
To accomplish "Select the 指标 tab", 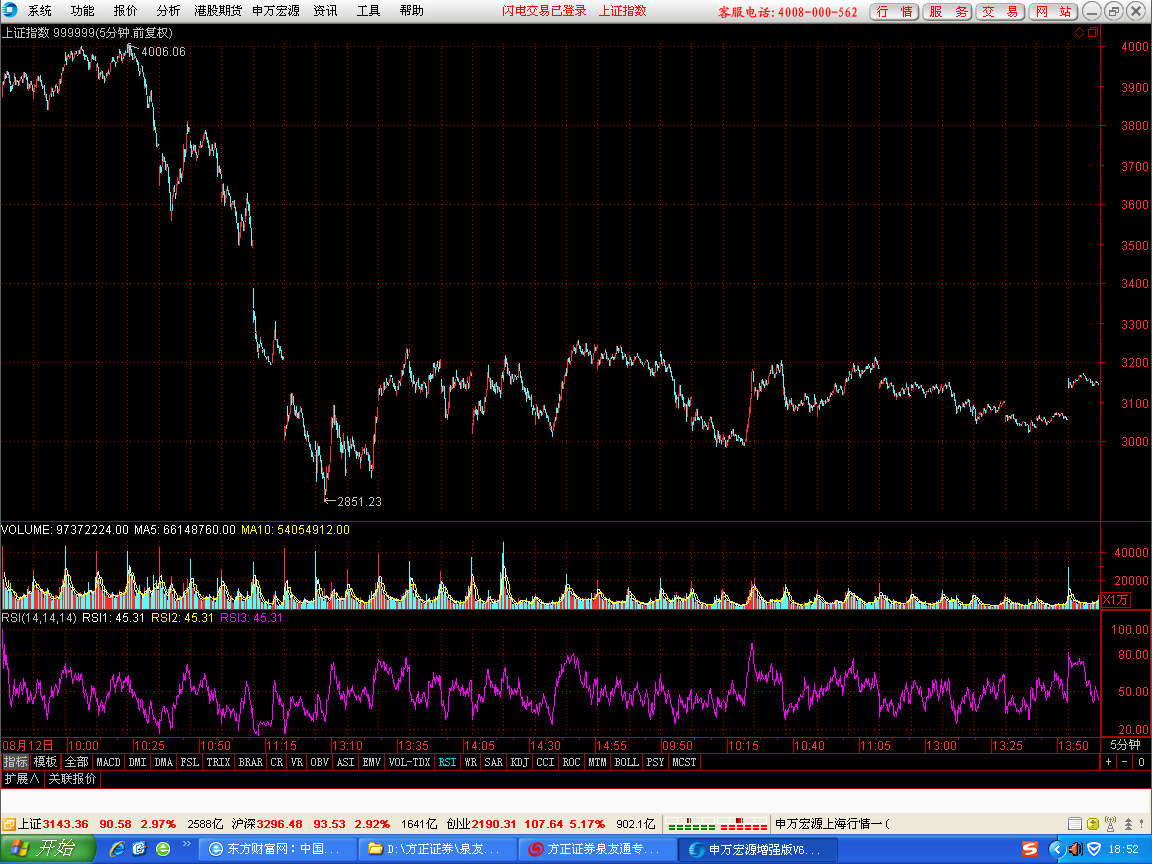I will tap(15, 762).
